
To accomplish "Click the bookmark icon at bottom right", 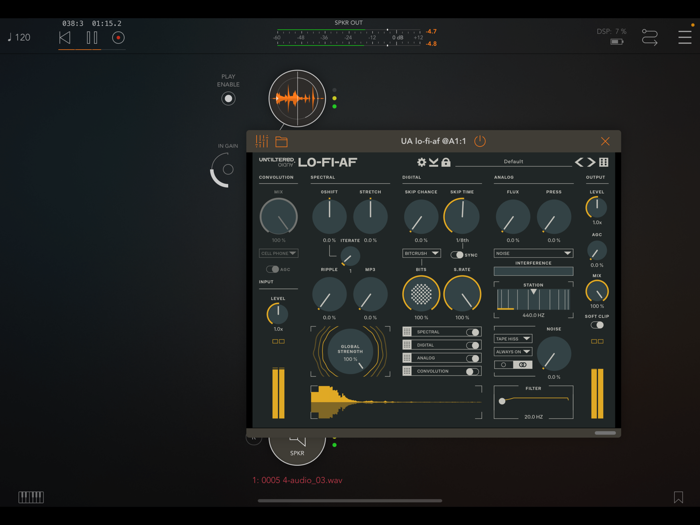I will pos(679,497).
